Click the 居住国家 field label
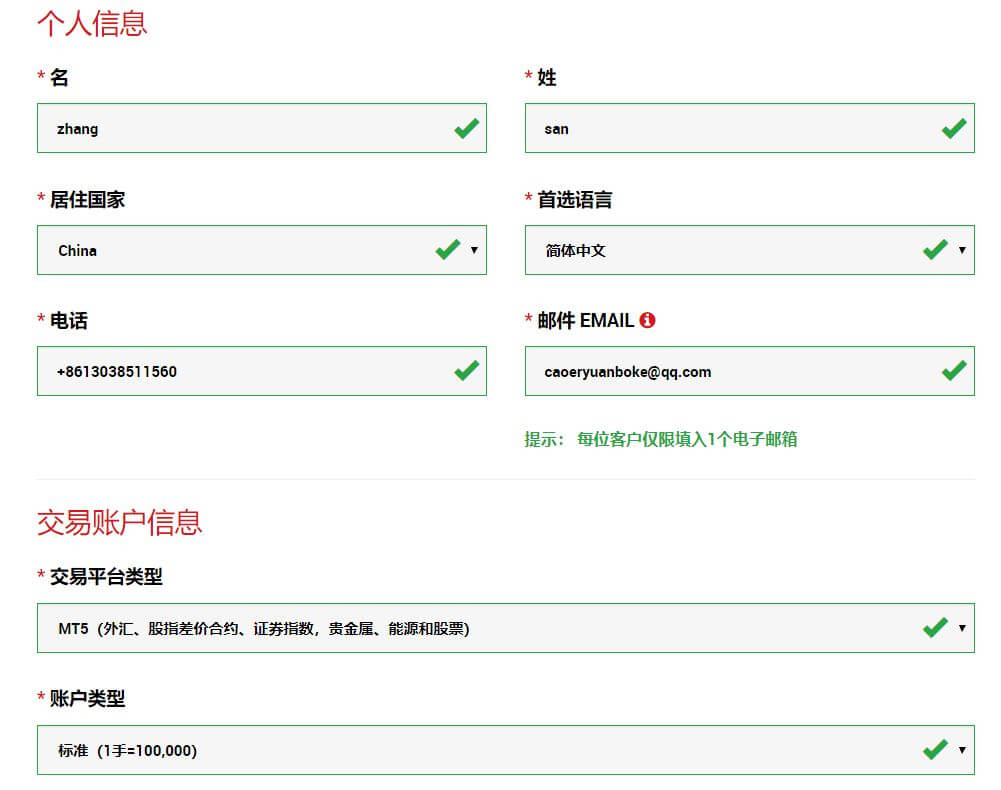1001x790 pixels. [x=87, y=199]
